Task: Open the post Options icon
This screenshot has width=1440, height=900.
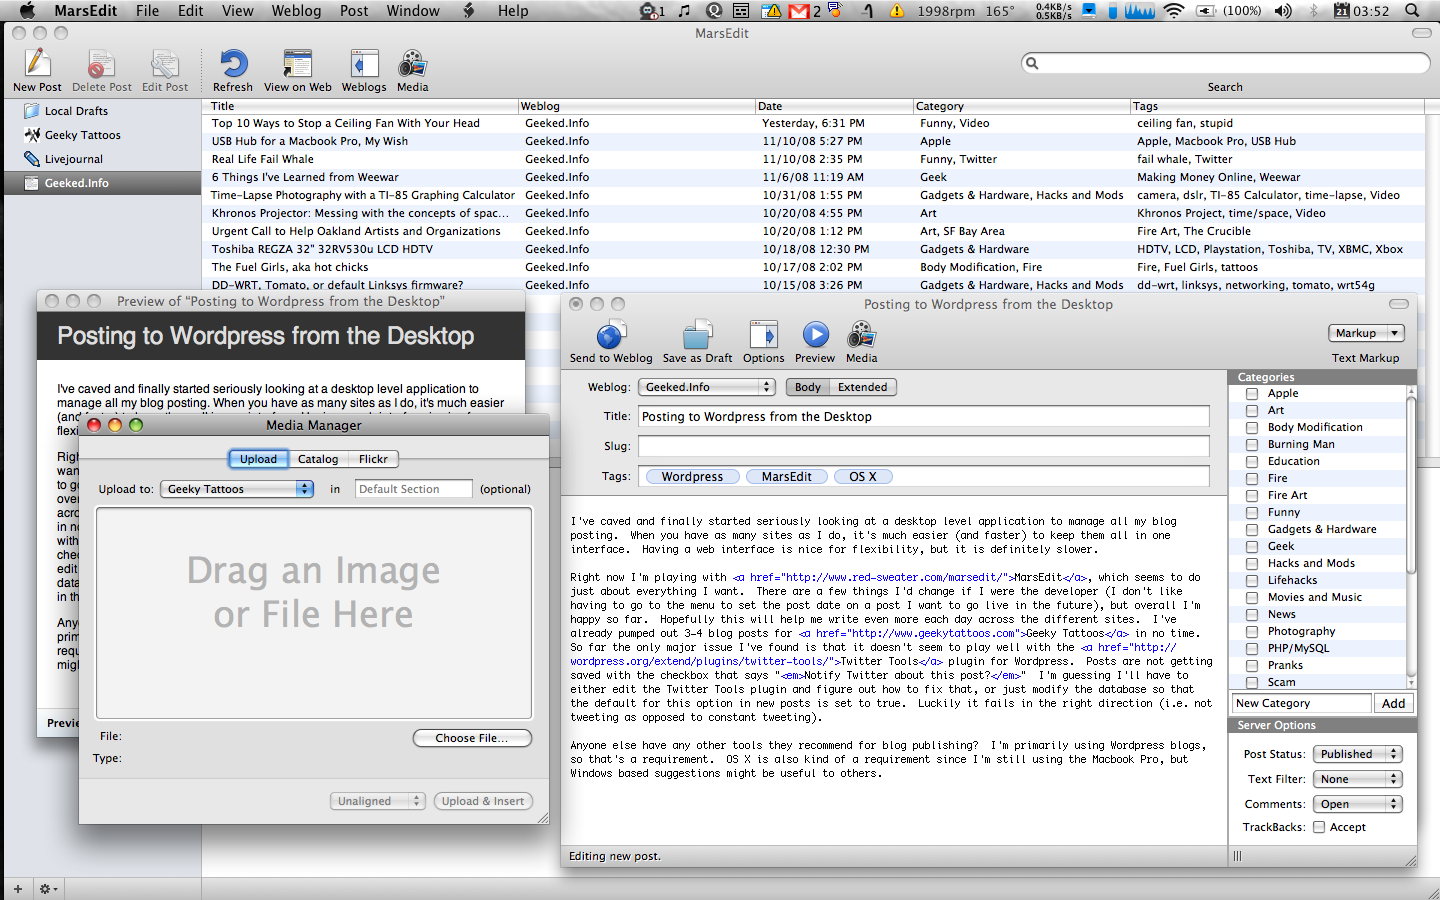Action: pos(763,336)
